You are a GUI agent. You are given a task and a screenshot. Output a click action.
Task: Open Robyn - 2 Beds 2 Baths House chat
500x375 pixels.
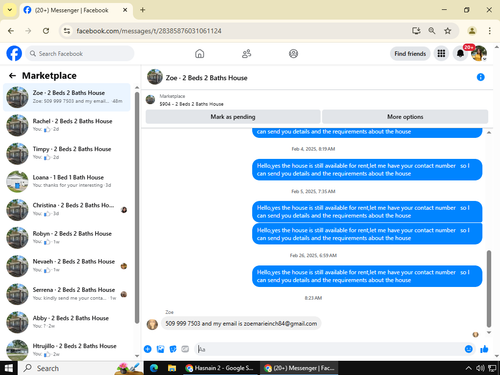pyautogui.click(x=67, y=238)
